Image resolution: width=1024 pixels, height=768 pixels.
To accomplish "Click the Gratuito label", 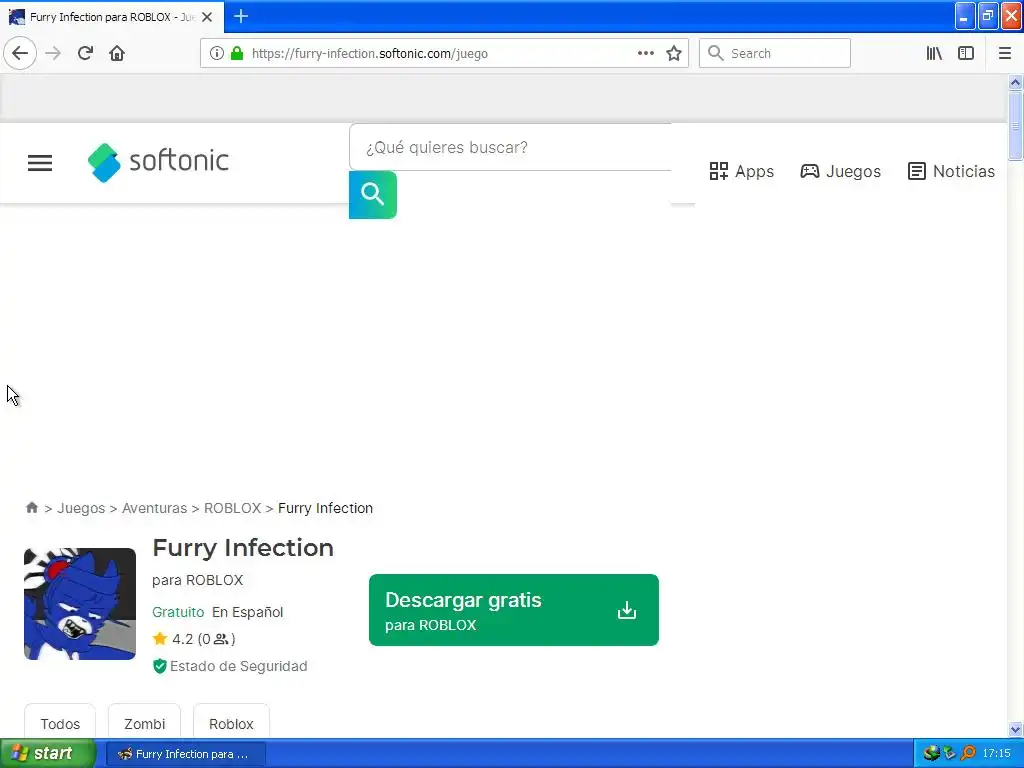I will coord(178,612).
